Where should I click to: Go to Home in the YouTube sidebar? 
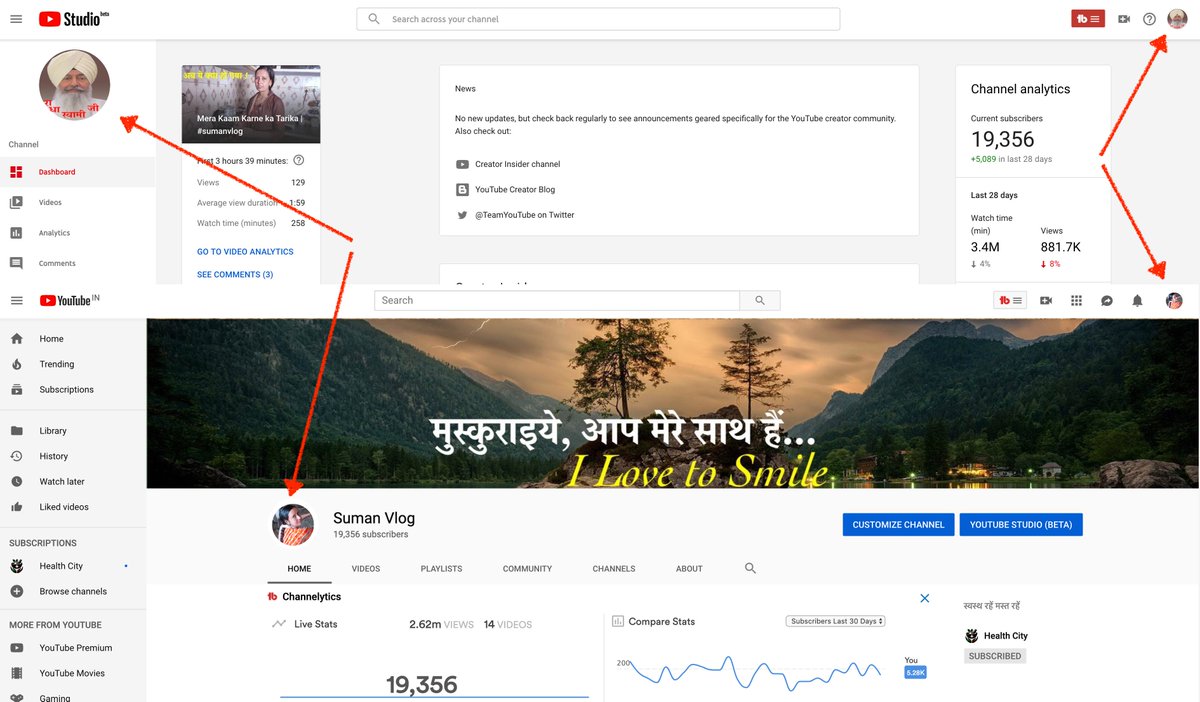(73, 339)
